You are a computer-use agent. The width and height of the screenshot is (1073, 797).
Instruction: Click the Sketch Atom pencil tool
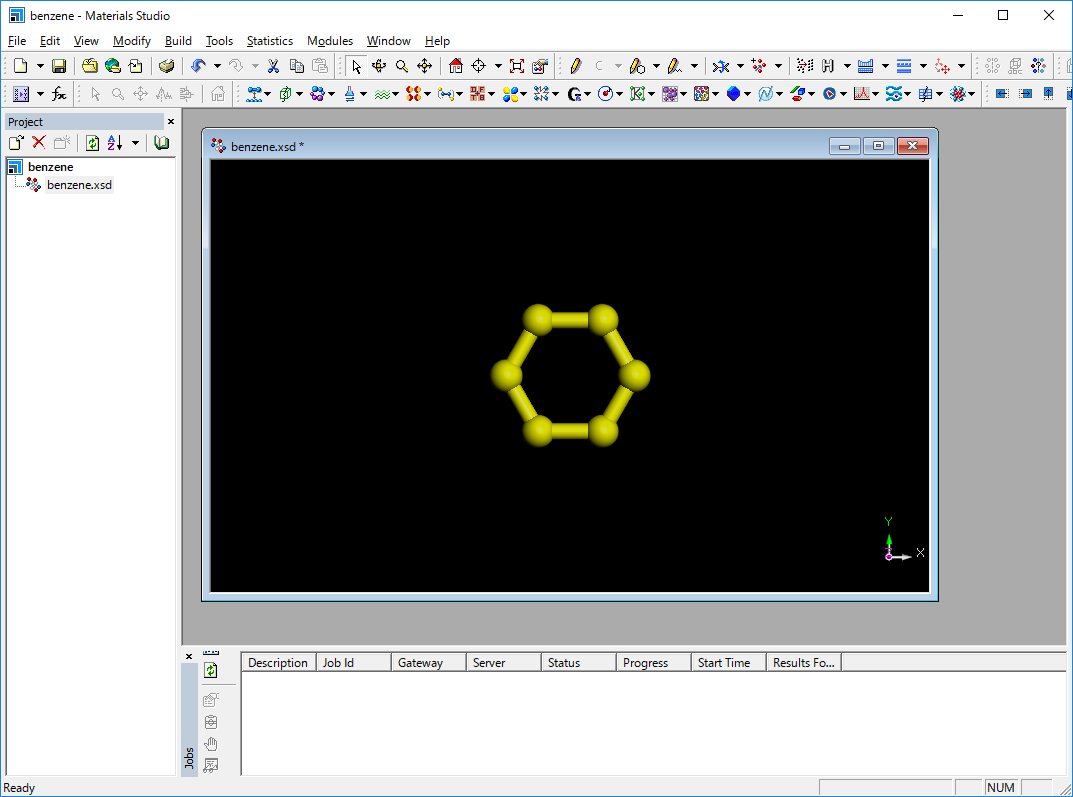(x=575, y=66)
